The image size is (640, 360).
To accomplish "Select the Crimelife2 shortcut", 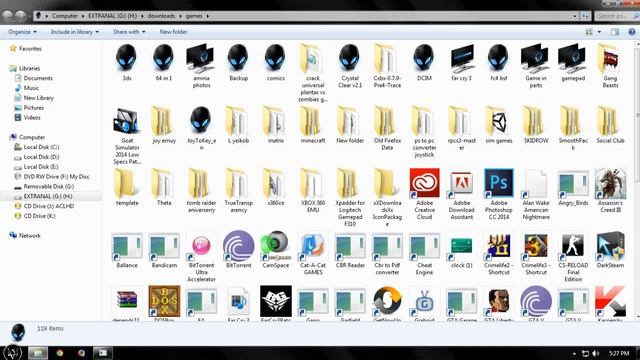I will 499,245.
